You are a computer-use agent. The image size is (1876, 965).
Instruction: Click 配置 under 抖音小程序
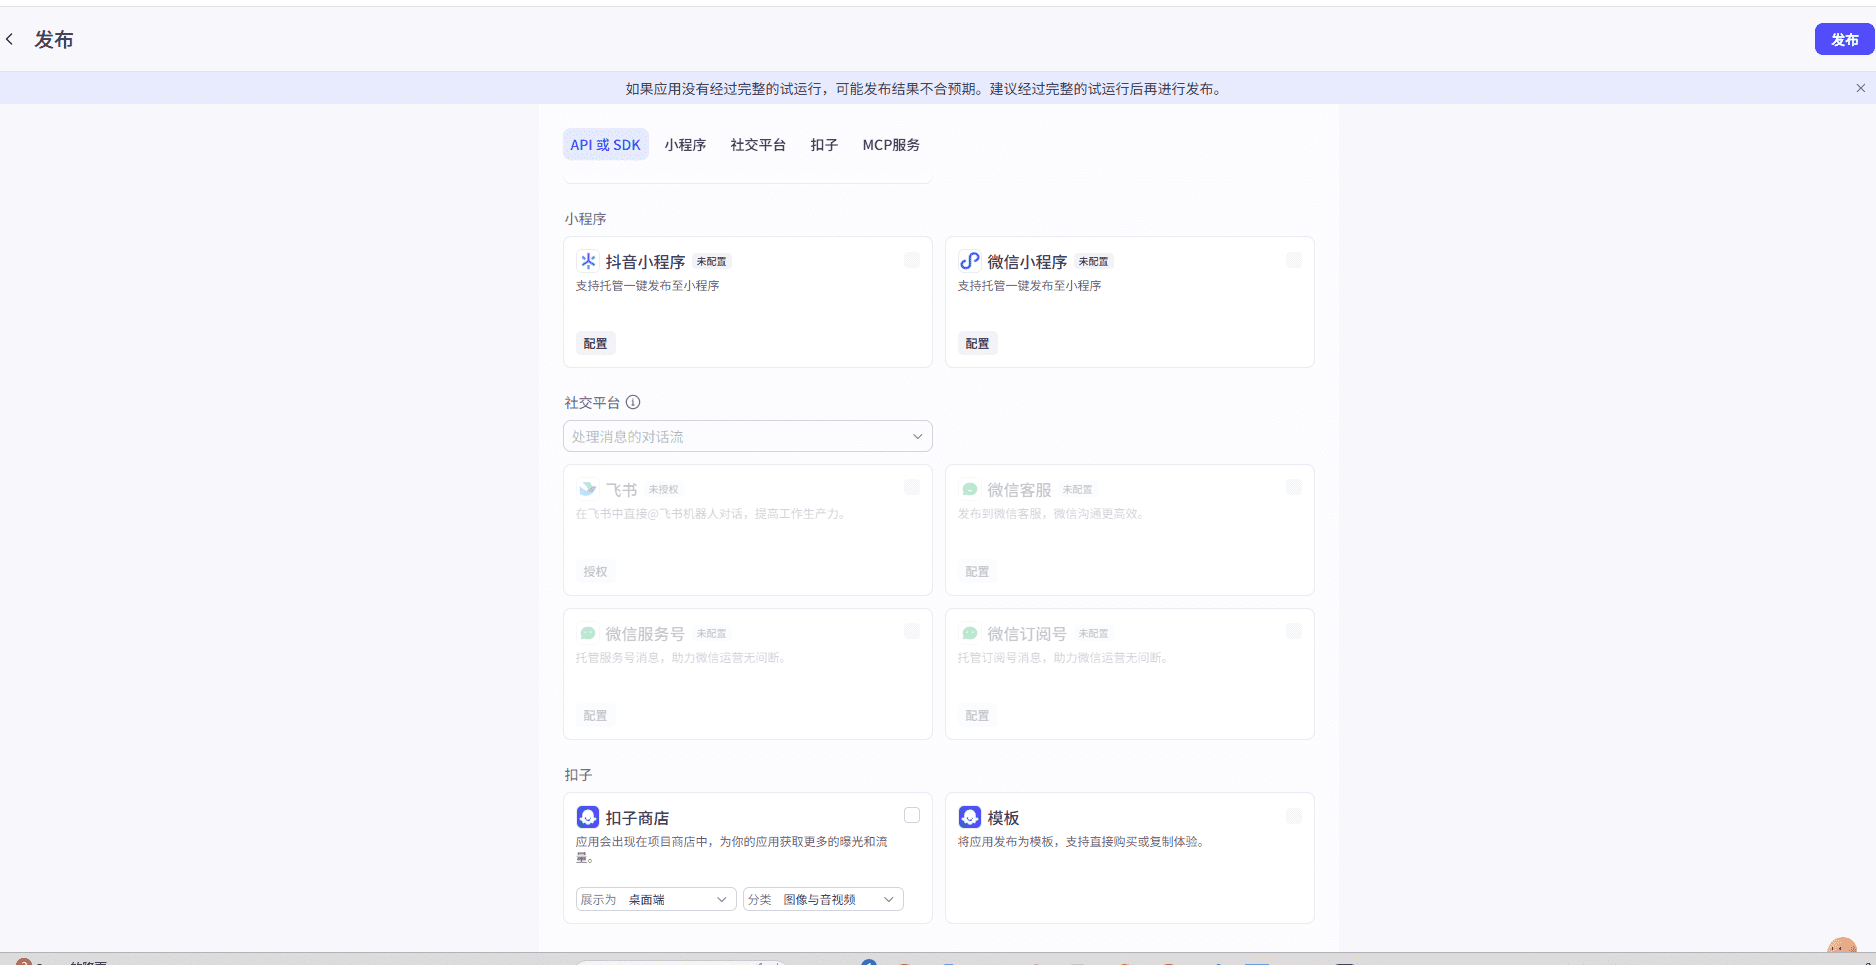pyautogui.click(x=595, y=343)
